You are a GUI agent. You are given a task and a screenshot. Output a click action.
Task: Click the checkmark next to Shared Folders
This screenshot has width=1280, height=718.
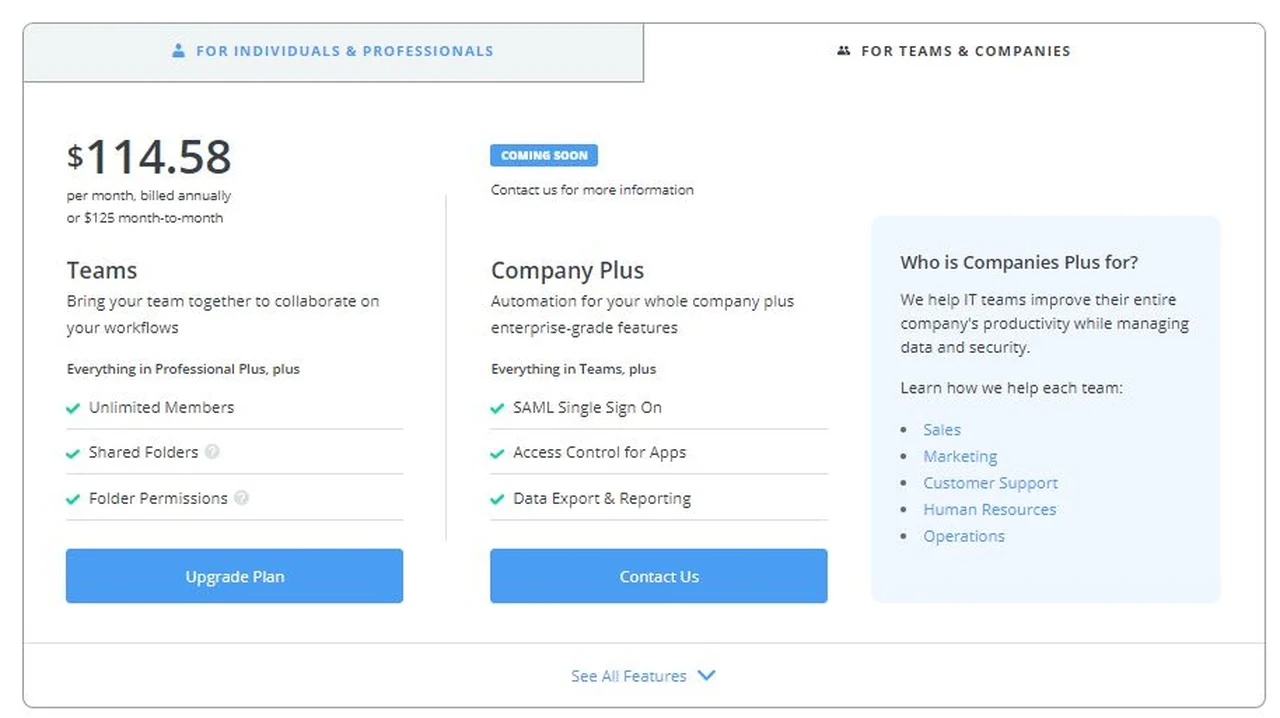(x=73, y=452)
